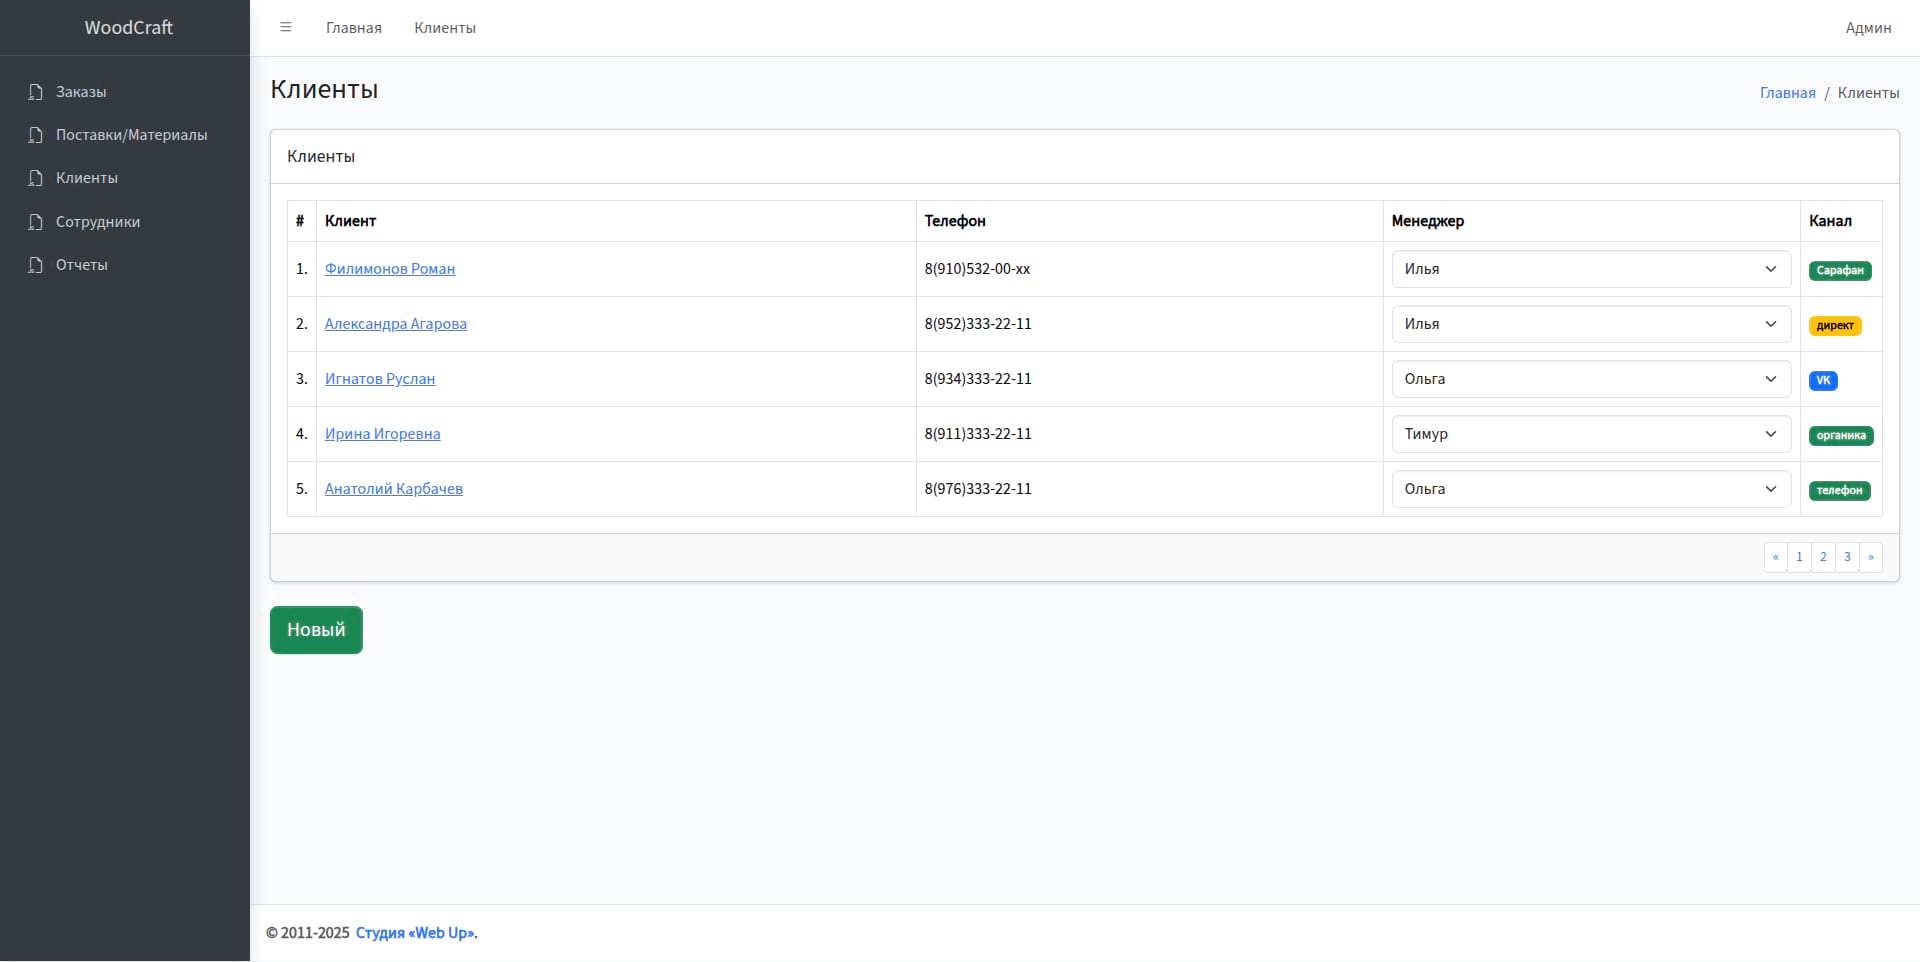Click the green Сарафан channel badge

pyautogui.click(x=1839, y=270)
